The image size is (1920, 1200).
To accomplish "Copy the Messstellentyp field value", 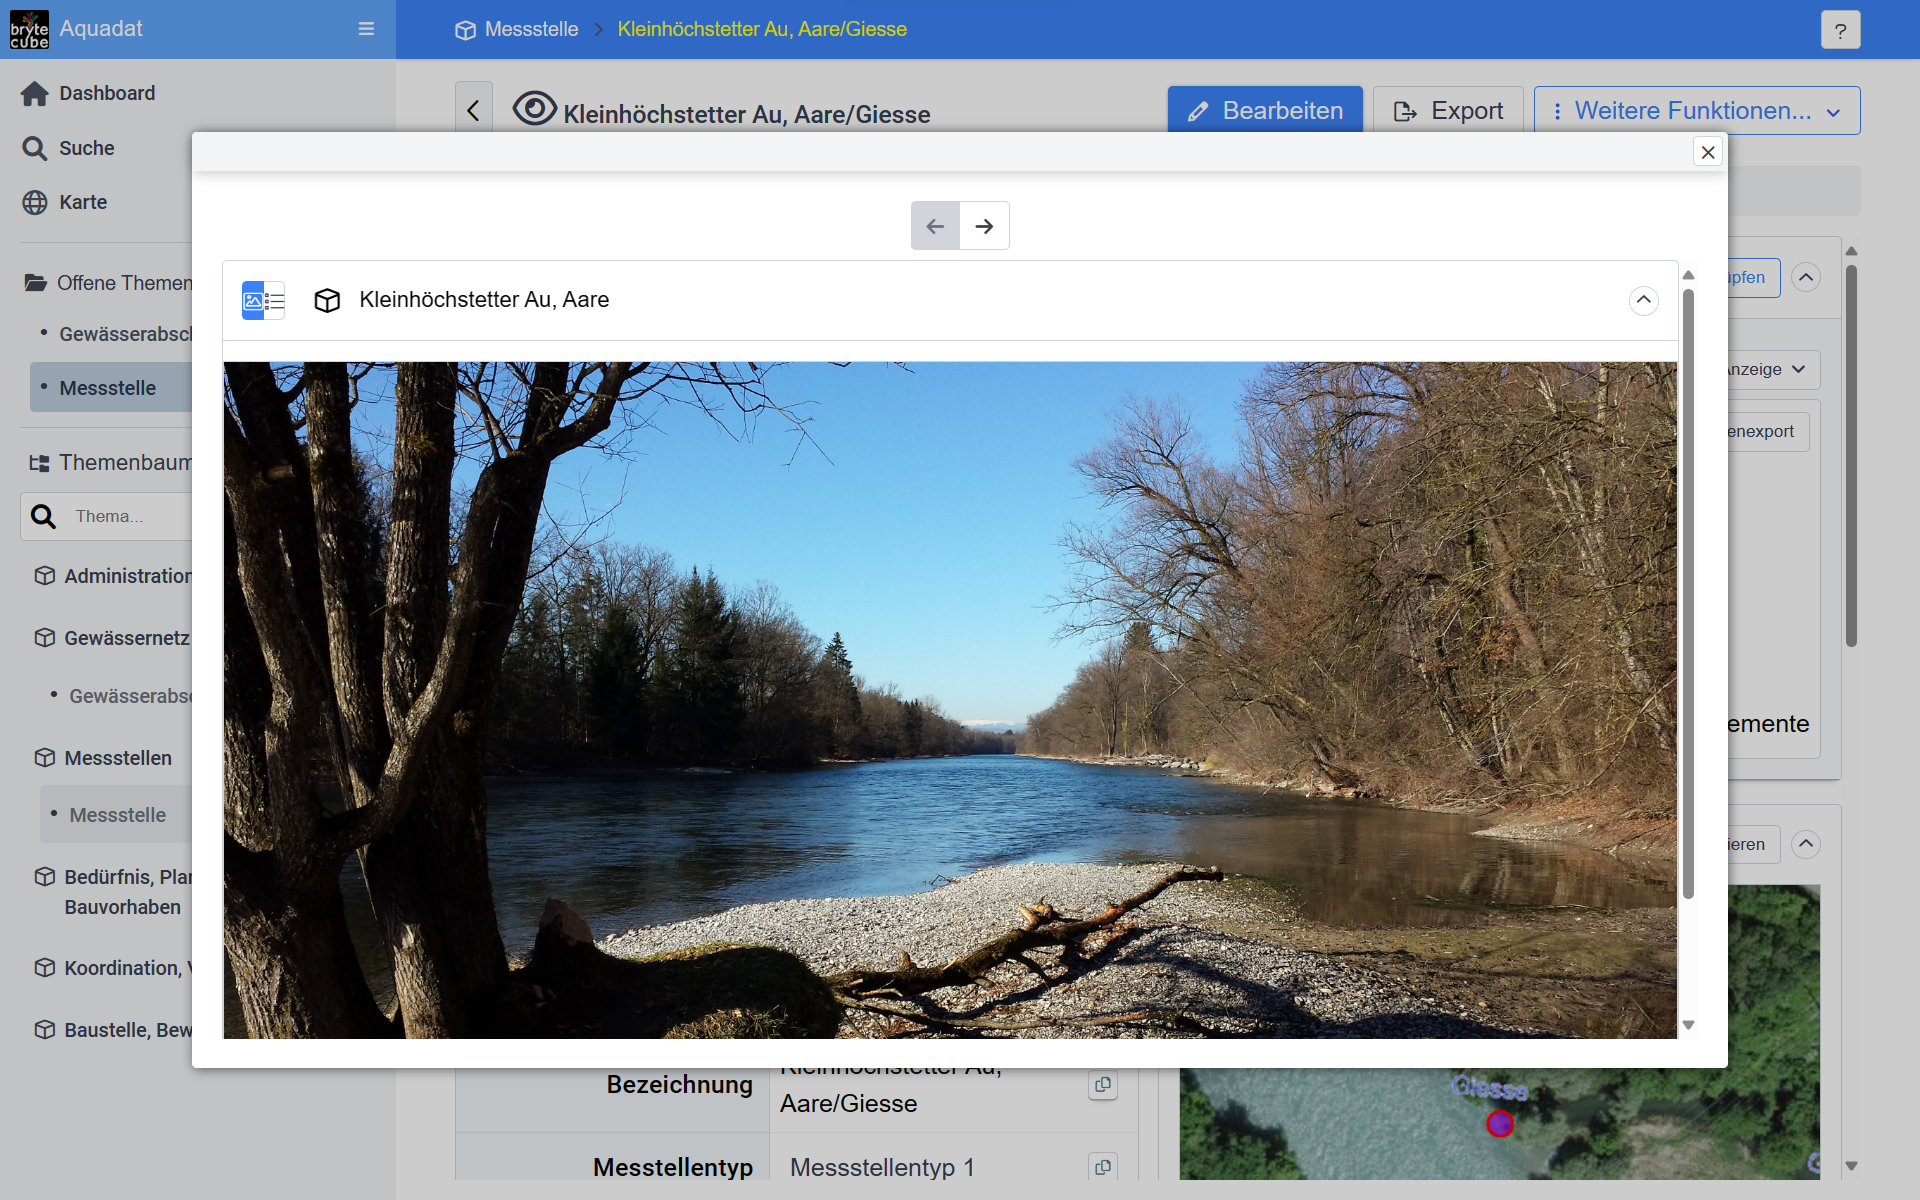I will (x=1102, y=1166).
